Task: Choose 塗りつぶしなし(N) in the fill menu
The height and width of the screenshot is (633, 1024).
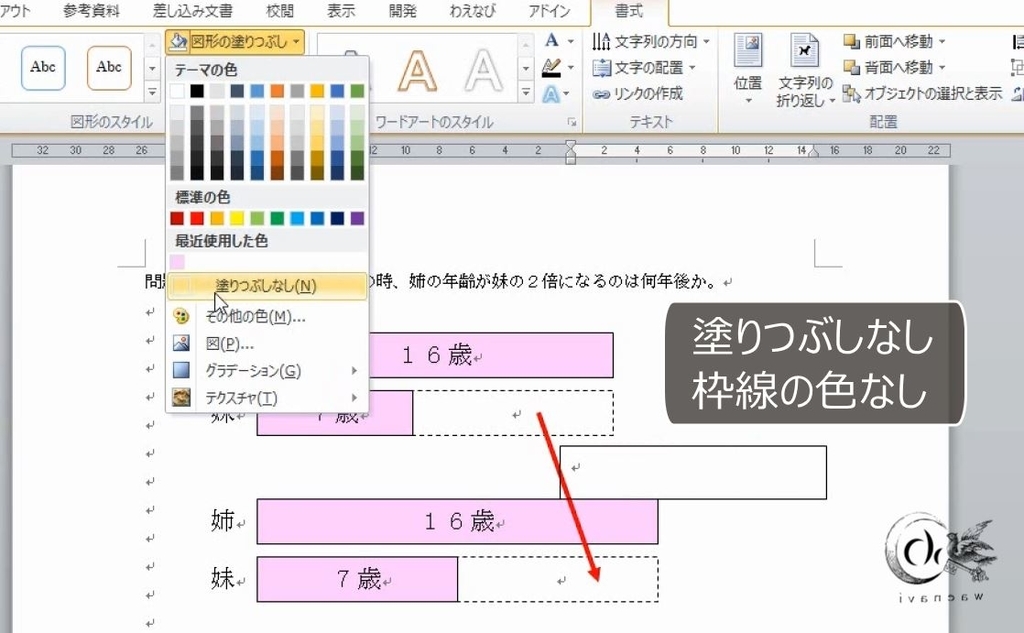Action: (268, 286)
